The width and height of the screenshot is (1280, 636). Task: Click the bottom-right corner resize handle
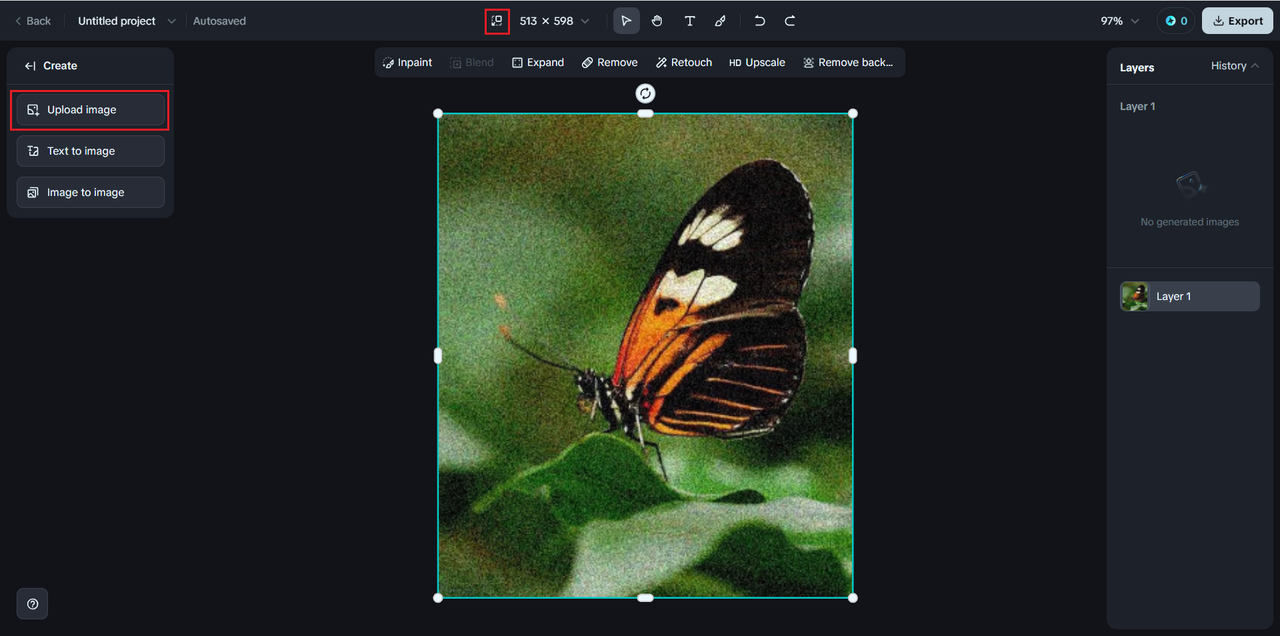[852, 598]
